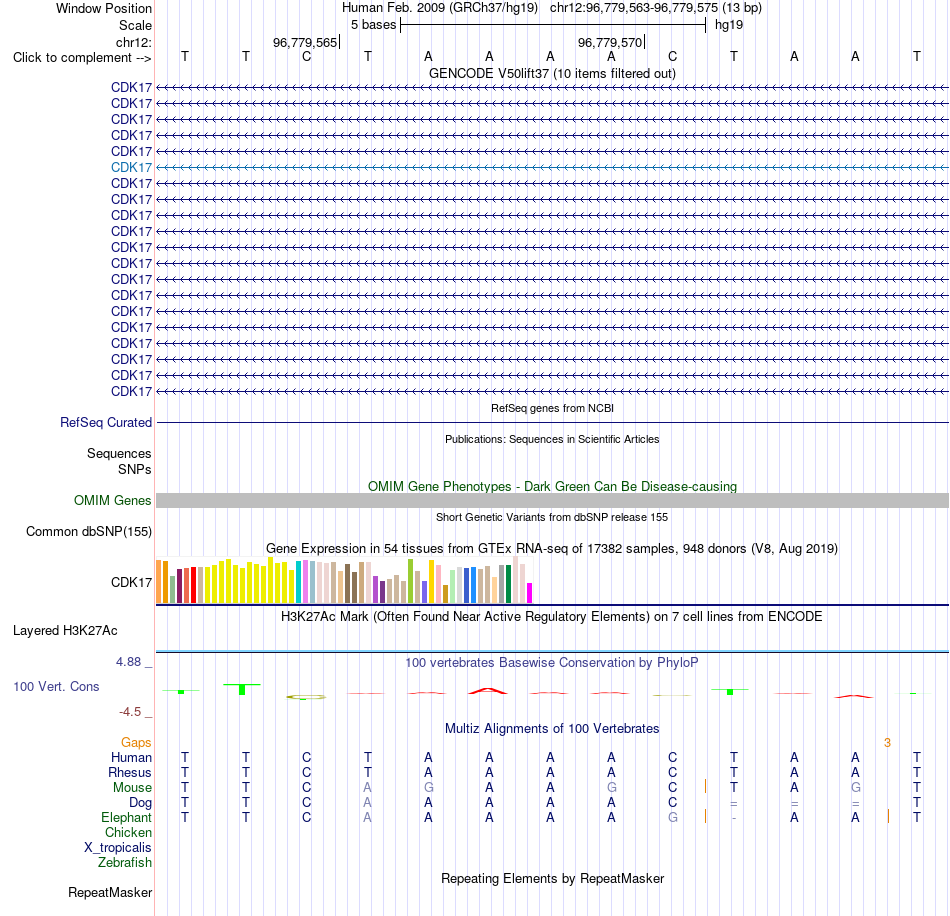Select the Elephant species row label
Image resolution: width=950 pixels, height=916 pixels.
tap(127, 817)
